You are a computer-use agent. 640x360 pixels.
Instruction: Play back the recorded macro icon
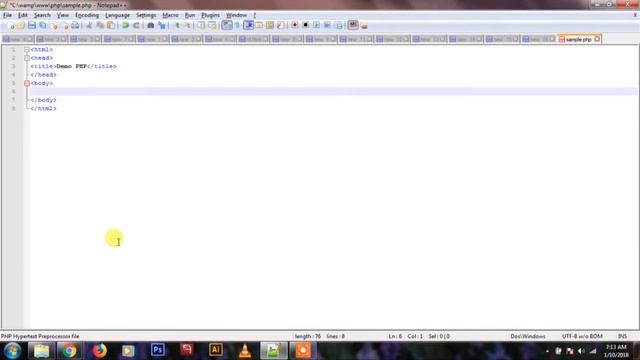point(316,25)
